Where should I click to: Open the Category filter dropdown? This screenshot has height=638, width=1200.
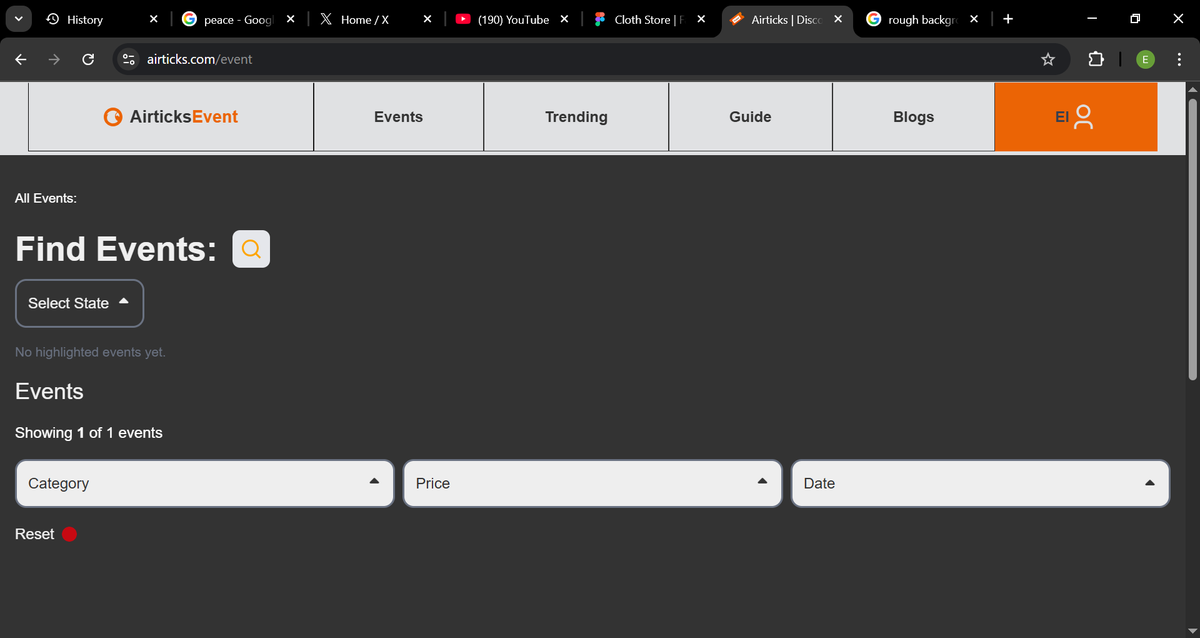click(x=204, y=483)
